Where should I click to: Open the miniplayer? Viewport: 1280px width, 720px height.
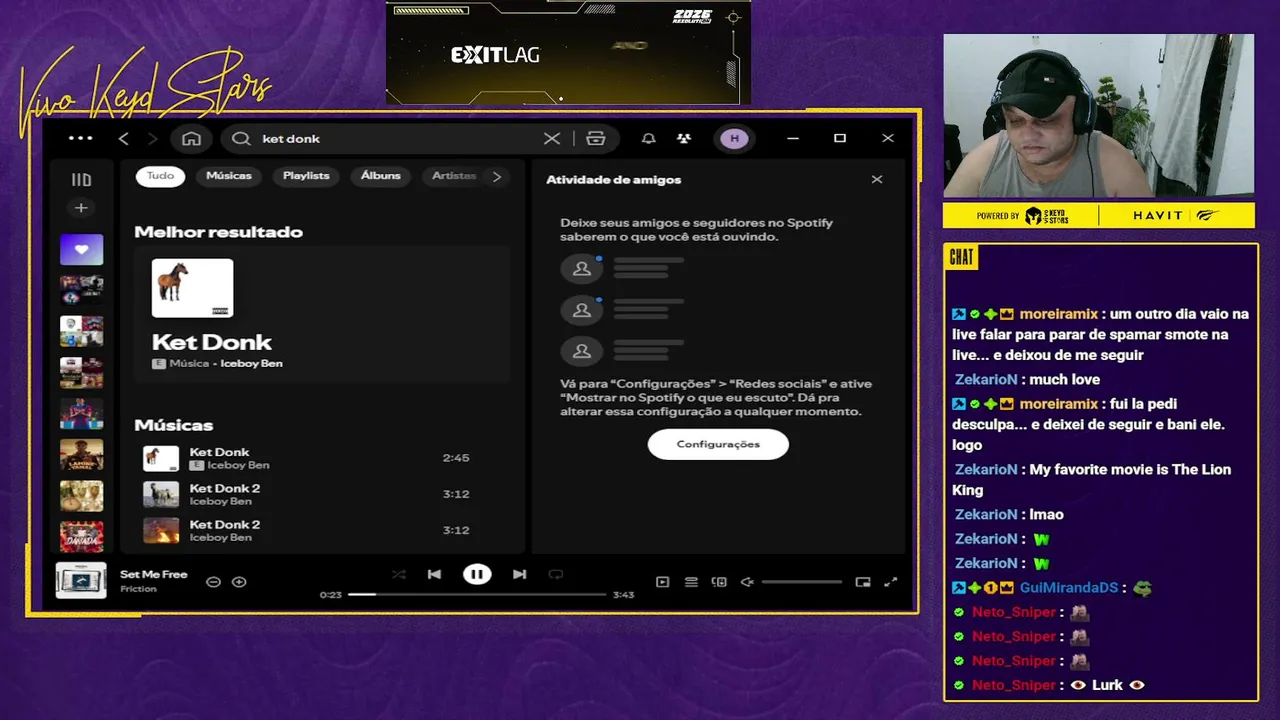[x=863, y=582]
